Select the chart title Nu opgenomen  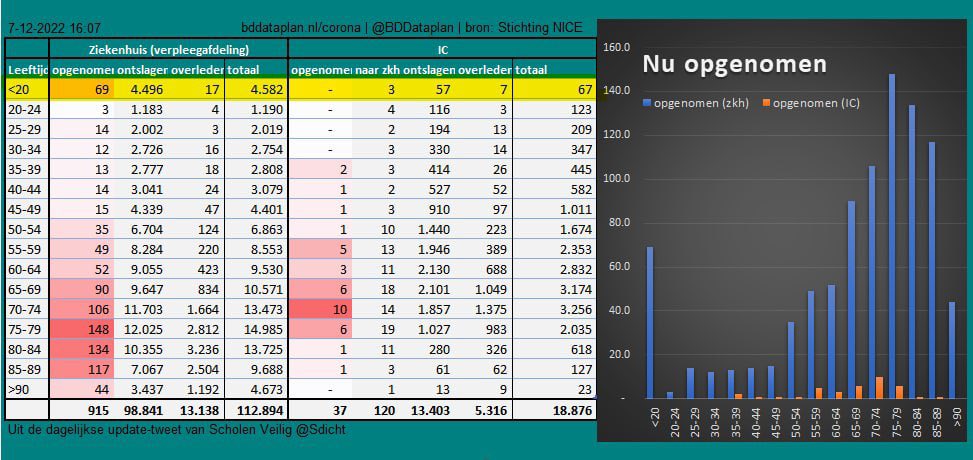coord(734,65)
